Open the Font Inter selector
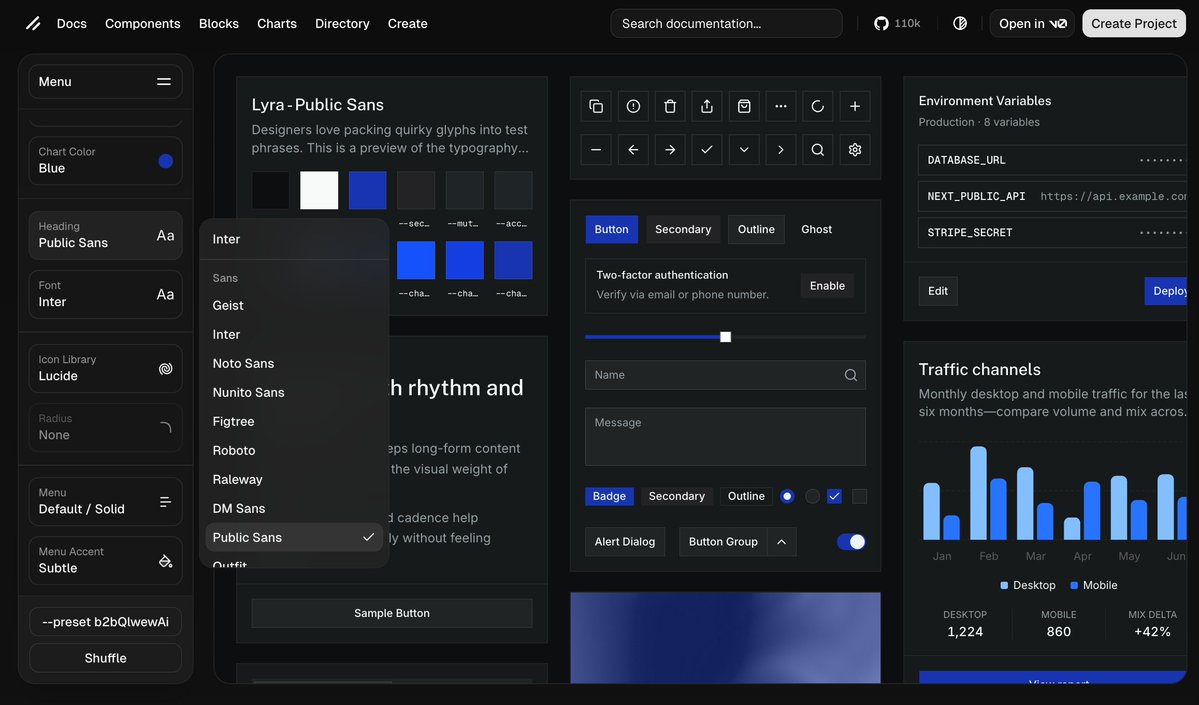Screen dimensions: 1199x705 (x=106, y=294)
